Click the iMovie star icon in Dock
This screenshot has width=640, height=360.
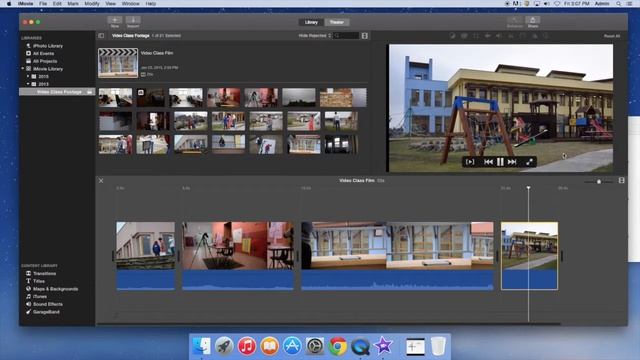click(x=383, y=346)
